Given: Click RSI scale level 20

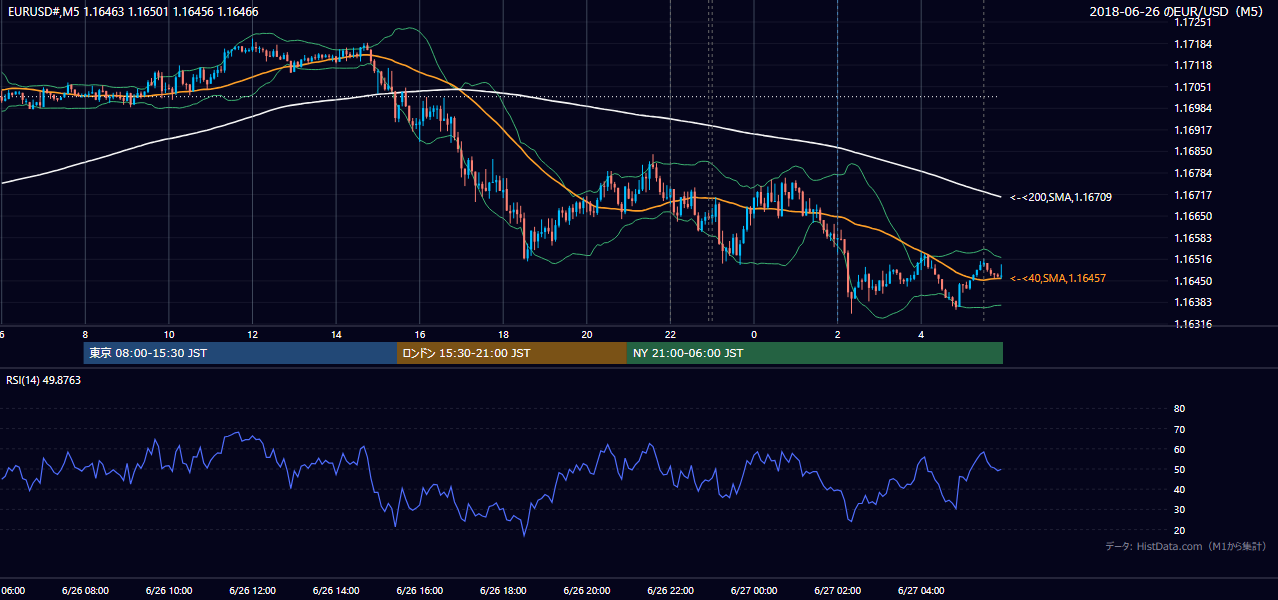Looking at the screenshot, I should click(x=1179, y=530).
